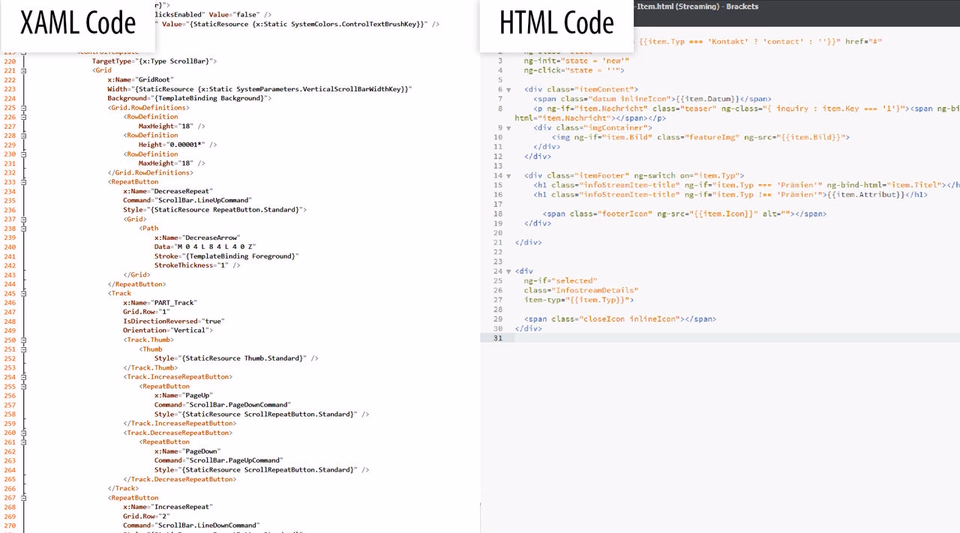
Task: Click the Orientation="Vertical" line
Action: [x=168, y=330]
